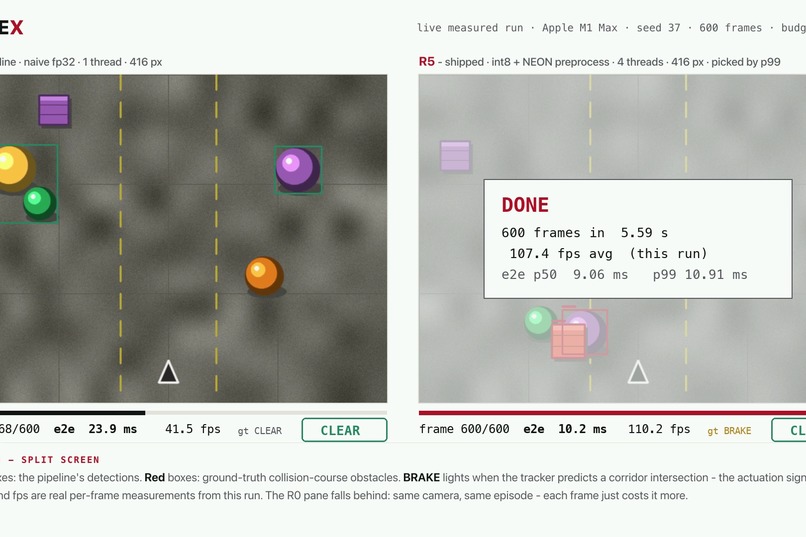This screenshot has height=537, width=806.
Task: Click the pale green sphere in the right pane
Action: point(539,322)
